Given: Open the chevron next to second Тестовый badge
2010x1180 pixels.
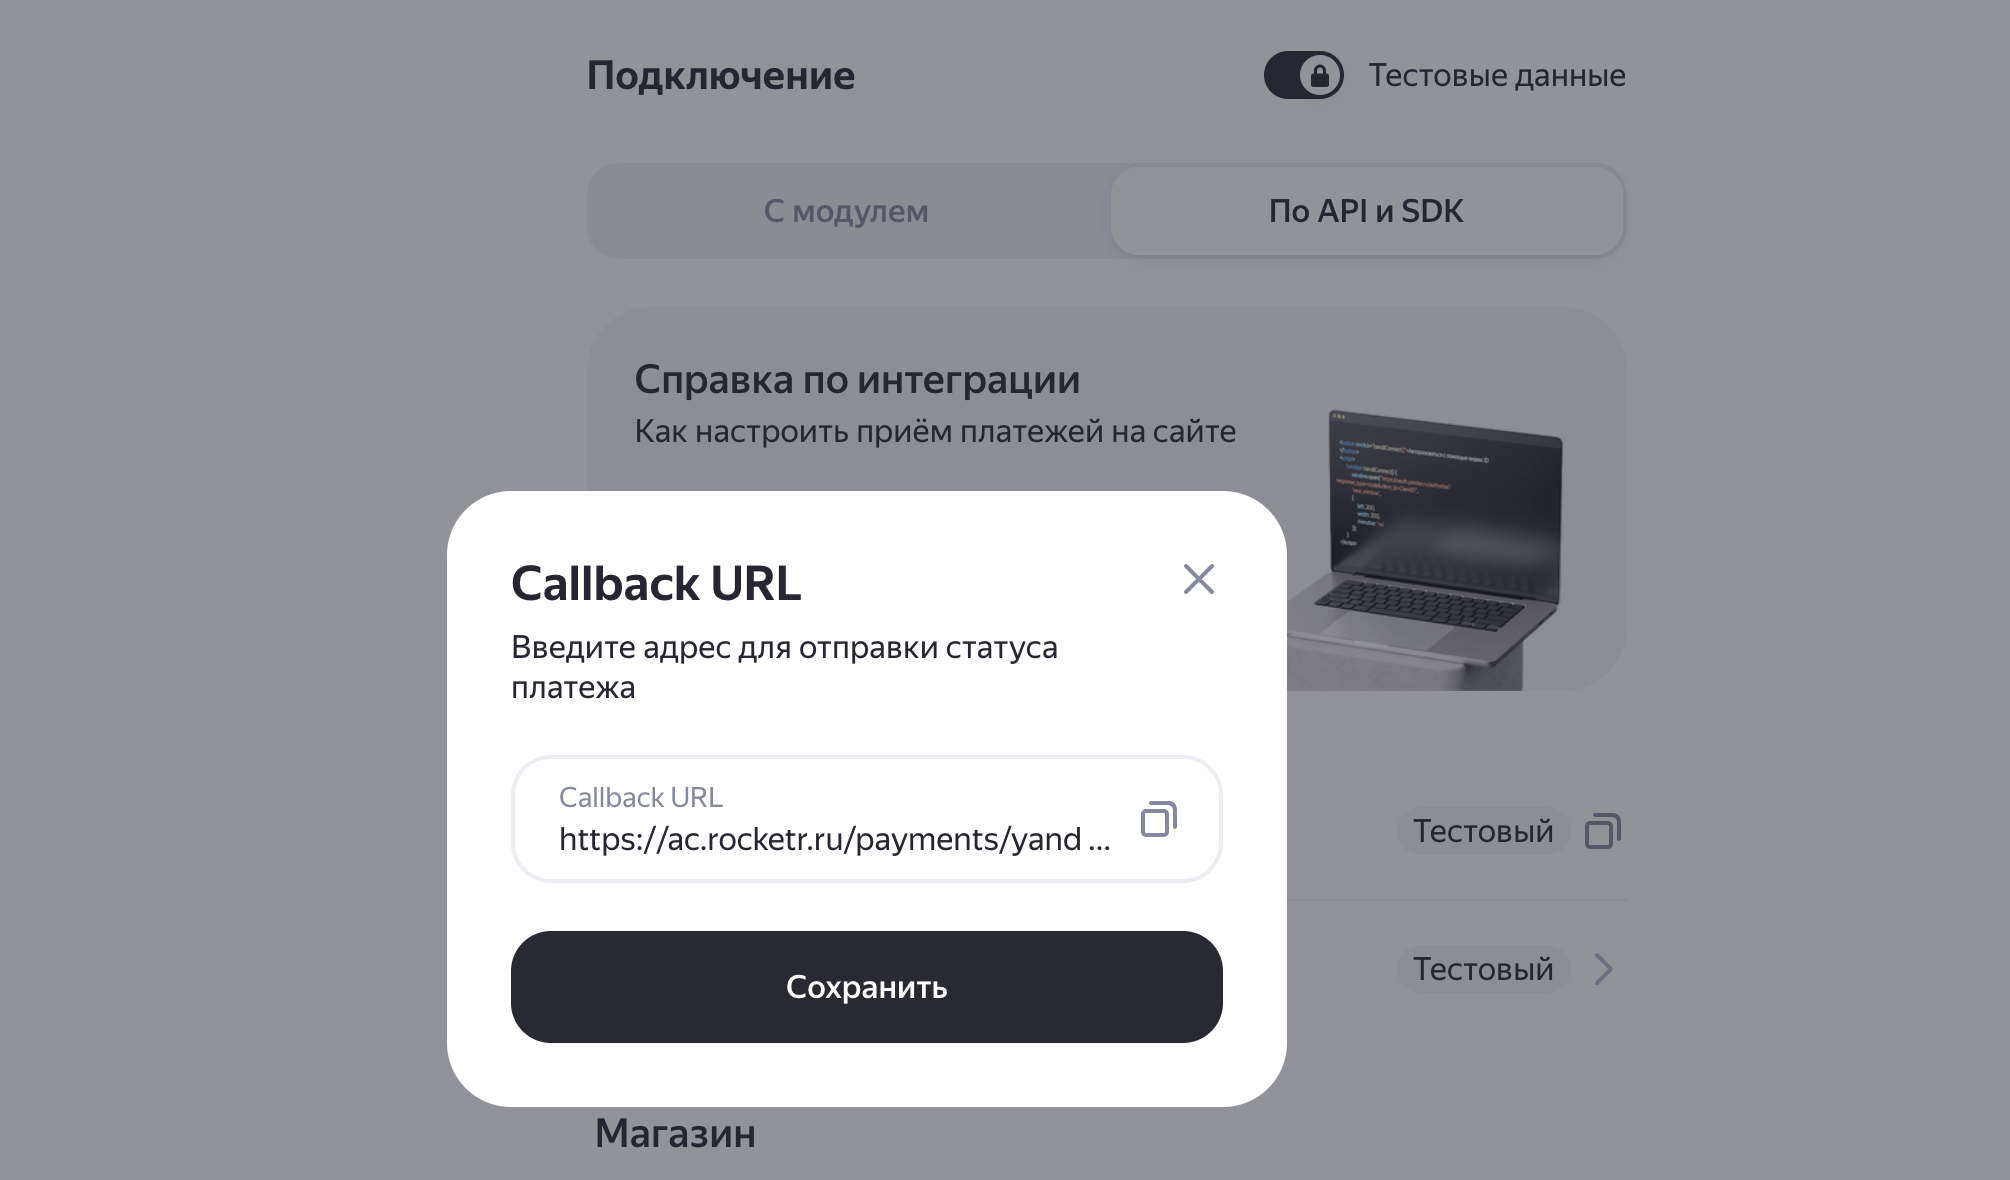Looking at the screenshot, I should coord(1604,969).
